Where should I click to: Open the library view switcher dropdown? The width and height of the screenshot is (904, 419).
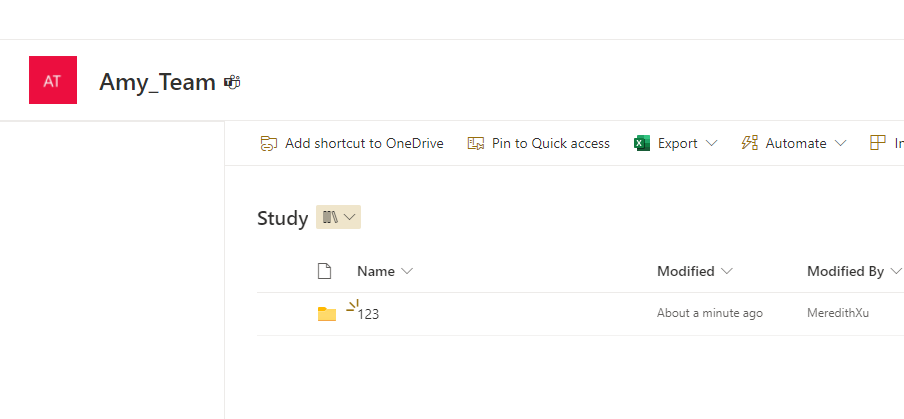click(338, 217)
